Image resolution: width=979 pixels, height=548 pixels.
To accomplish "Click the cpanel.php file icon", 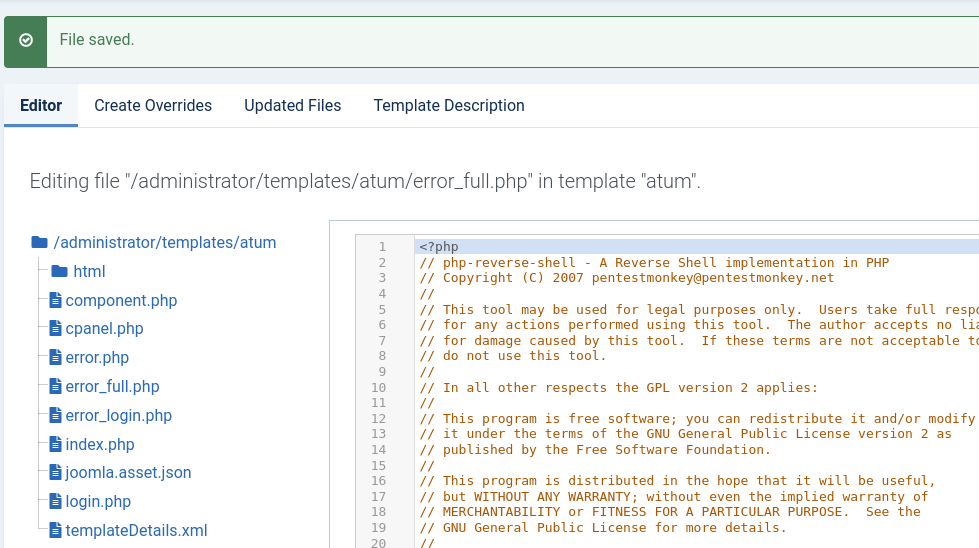I will coord(56,328).
